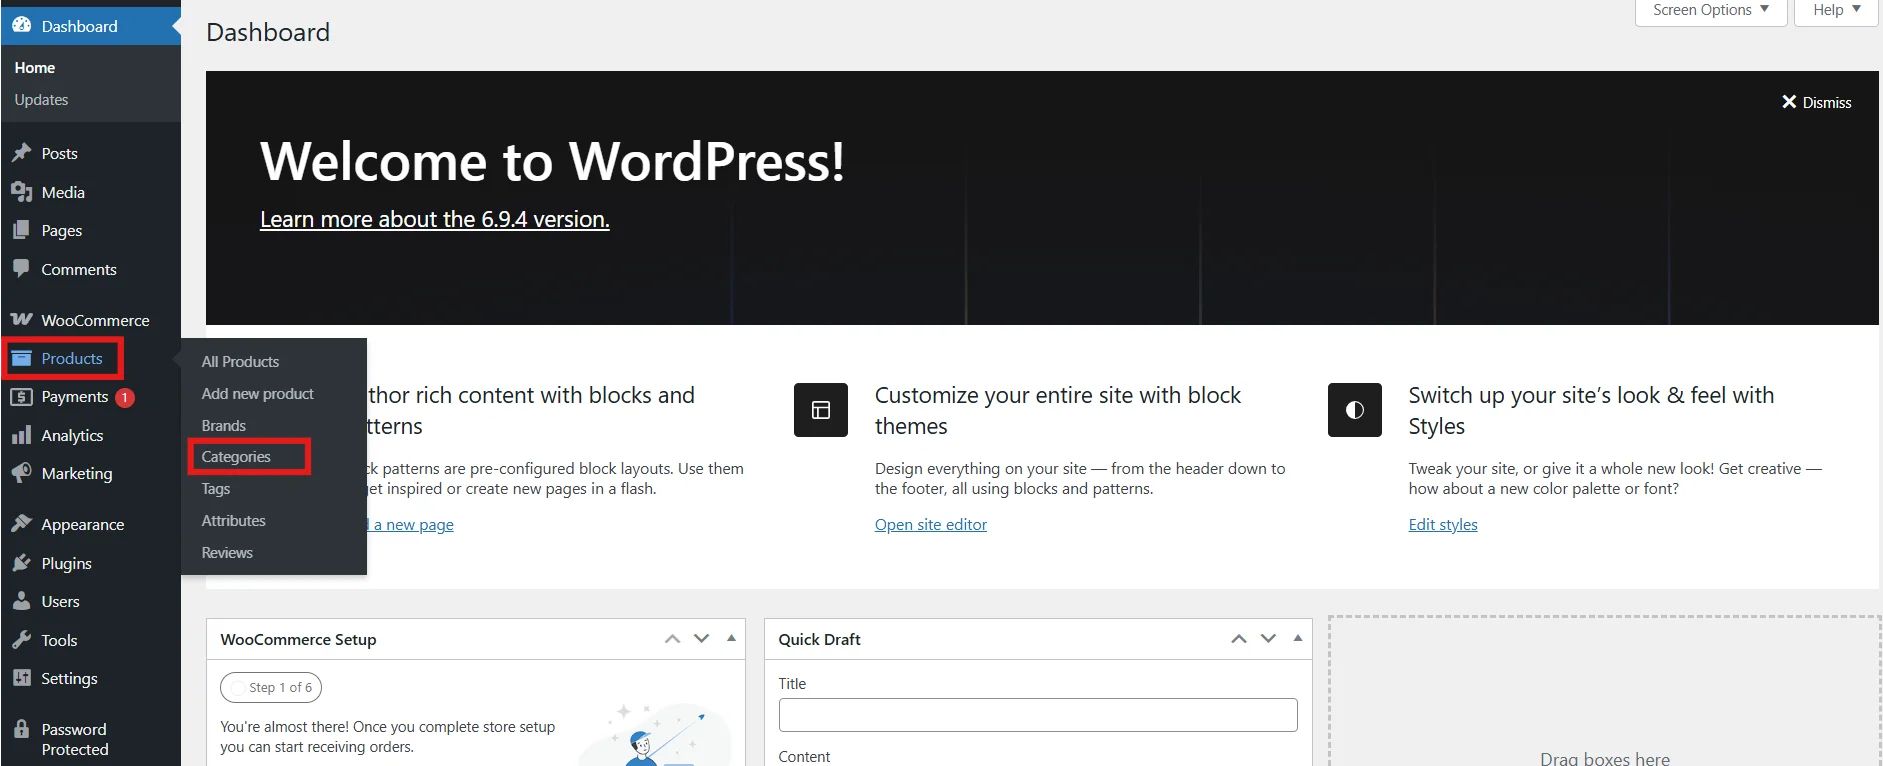Open the Users menu label
This screenshot has width=1883, height=766.
click(x=60, y=602)
